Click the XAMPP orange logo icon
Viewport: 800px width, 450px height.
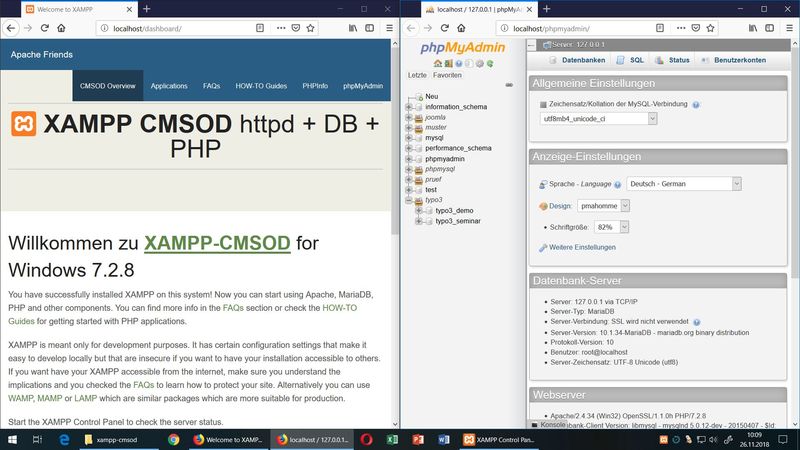pos(23,123)
